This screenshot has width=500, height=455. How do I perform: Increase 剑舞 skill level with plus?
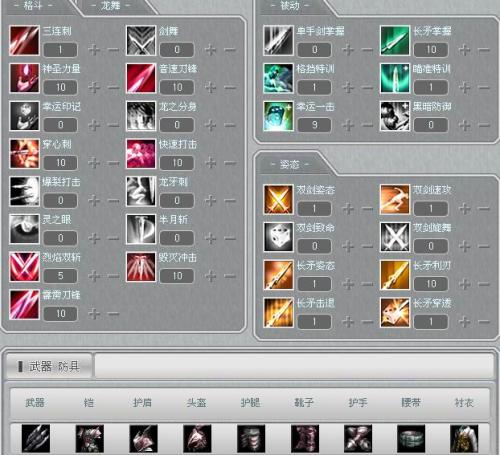point(211,50)
